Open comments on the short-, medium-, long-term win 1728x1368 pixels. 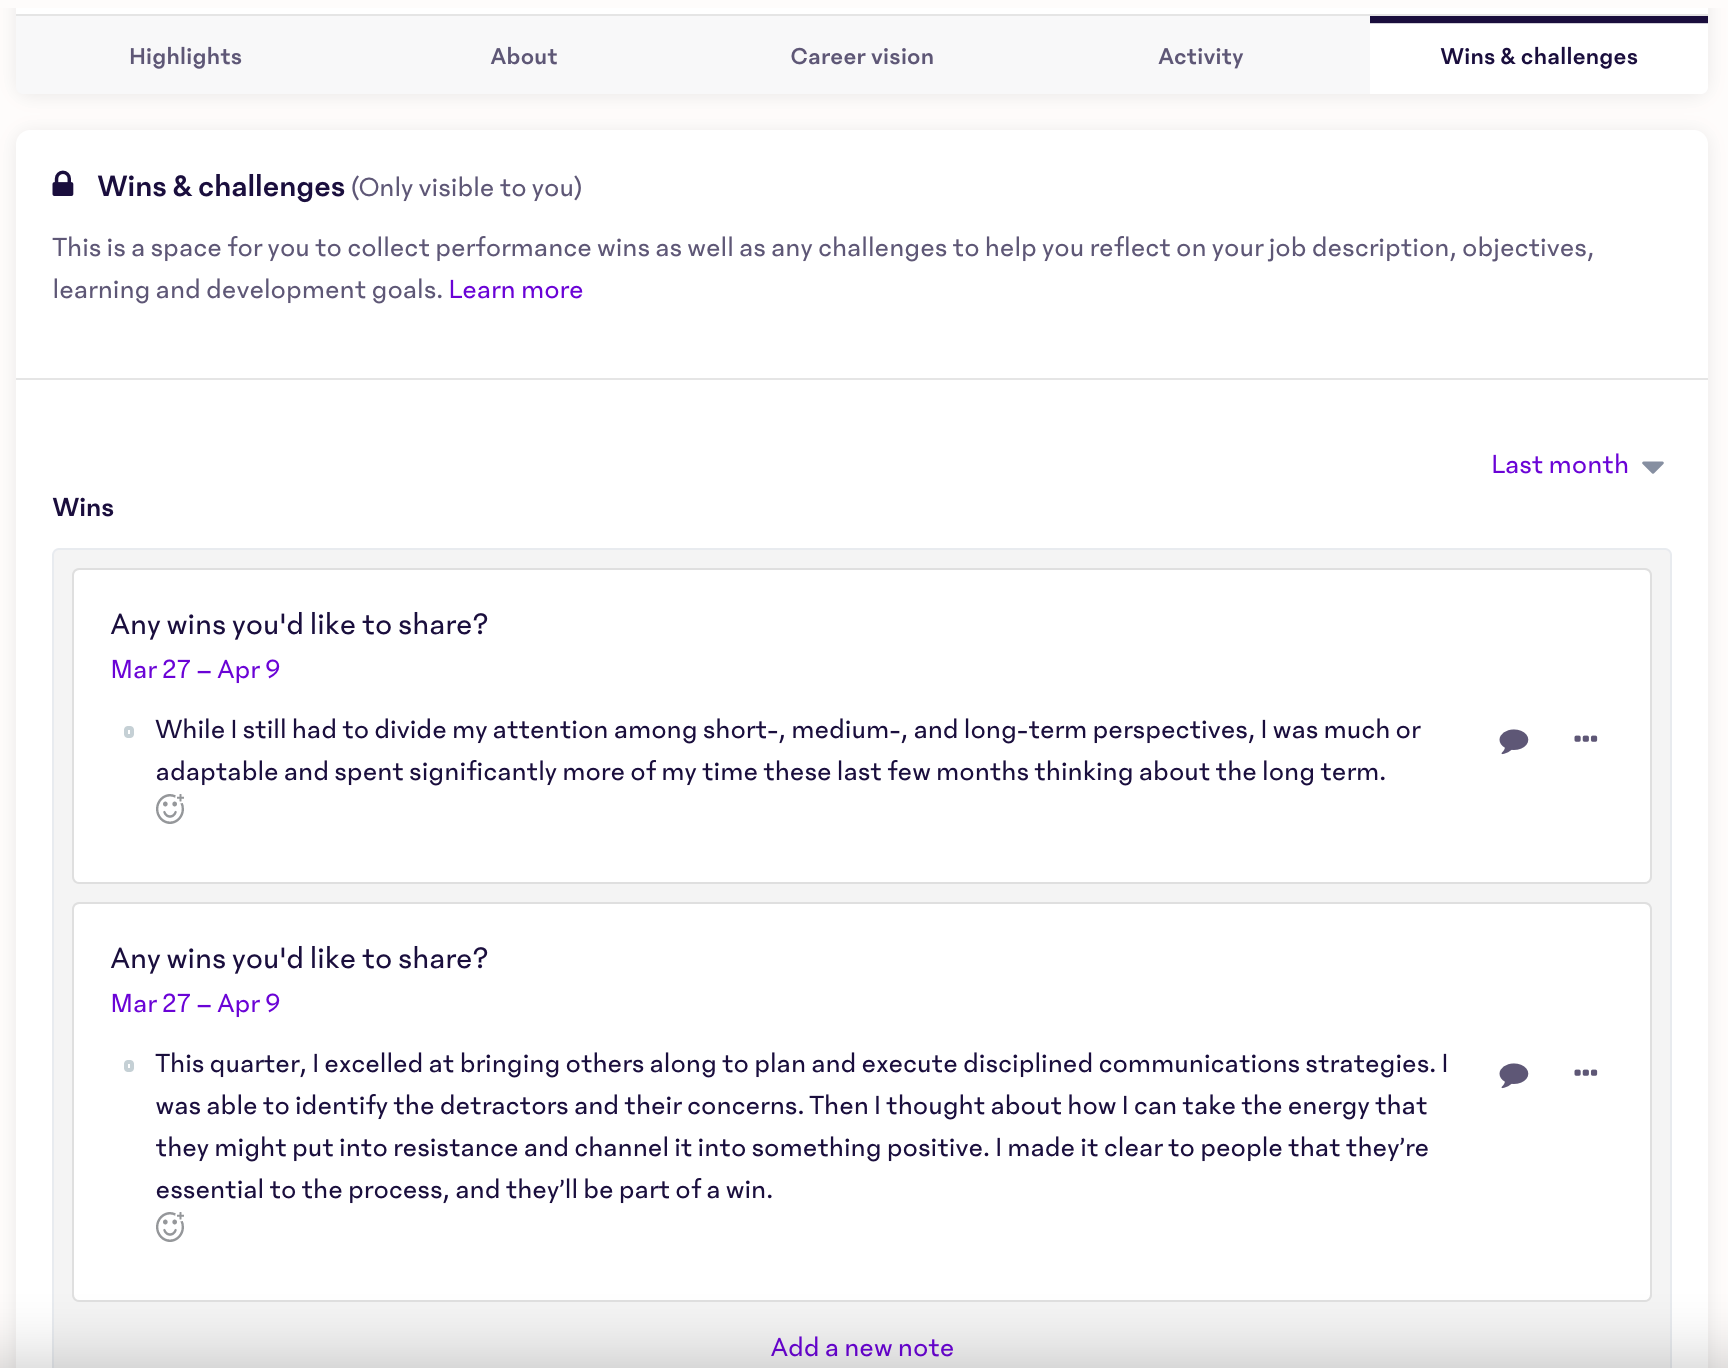pyautogui.click(x=1513, y=740)
